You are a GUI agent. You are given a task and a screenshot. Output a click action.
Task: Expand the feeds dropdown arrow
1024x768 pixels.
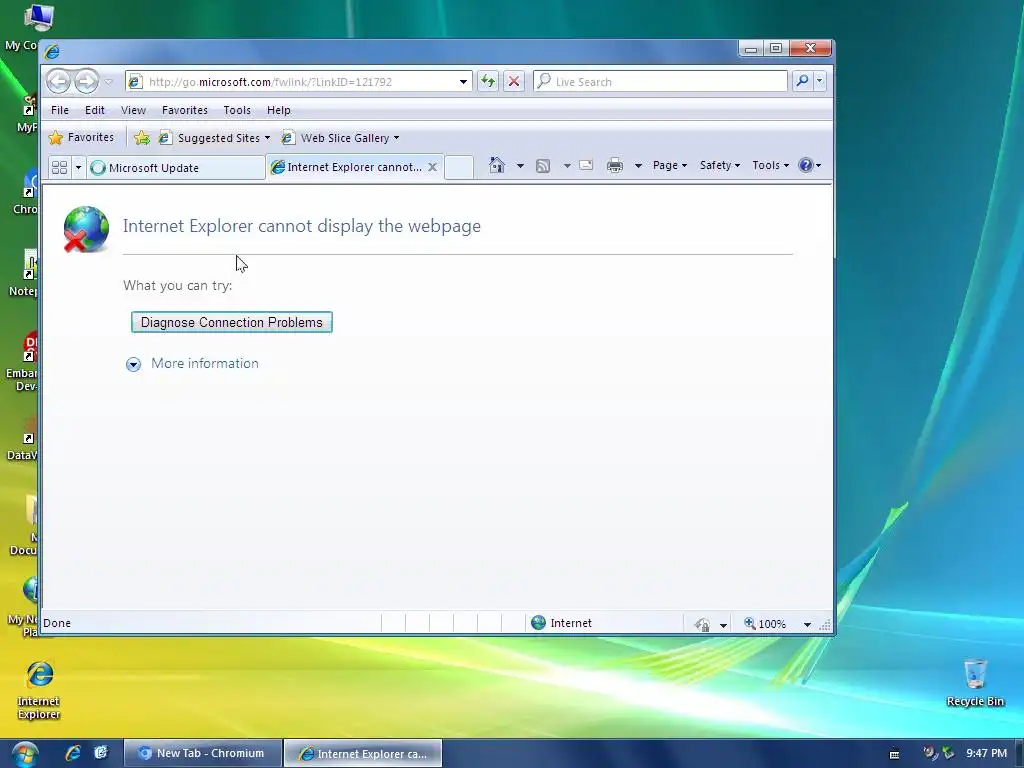(567, 166)
